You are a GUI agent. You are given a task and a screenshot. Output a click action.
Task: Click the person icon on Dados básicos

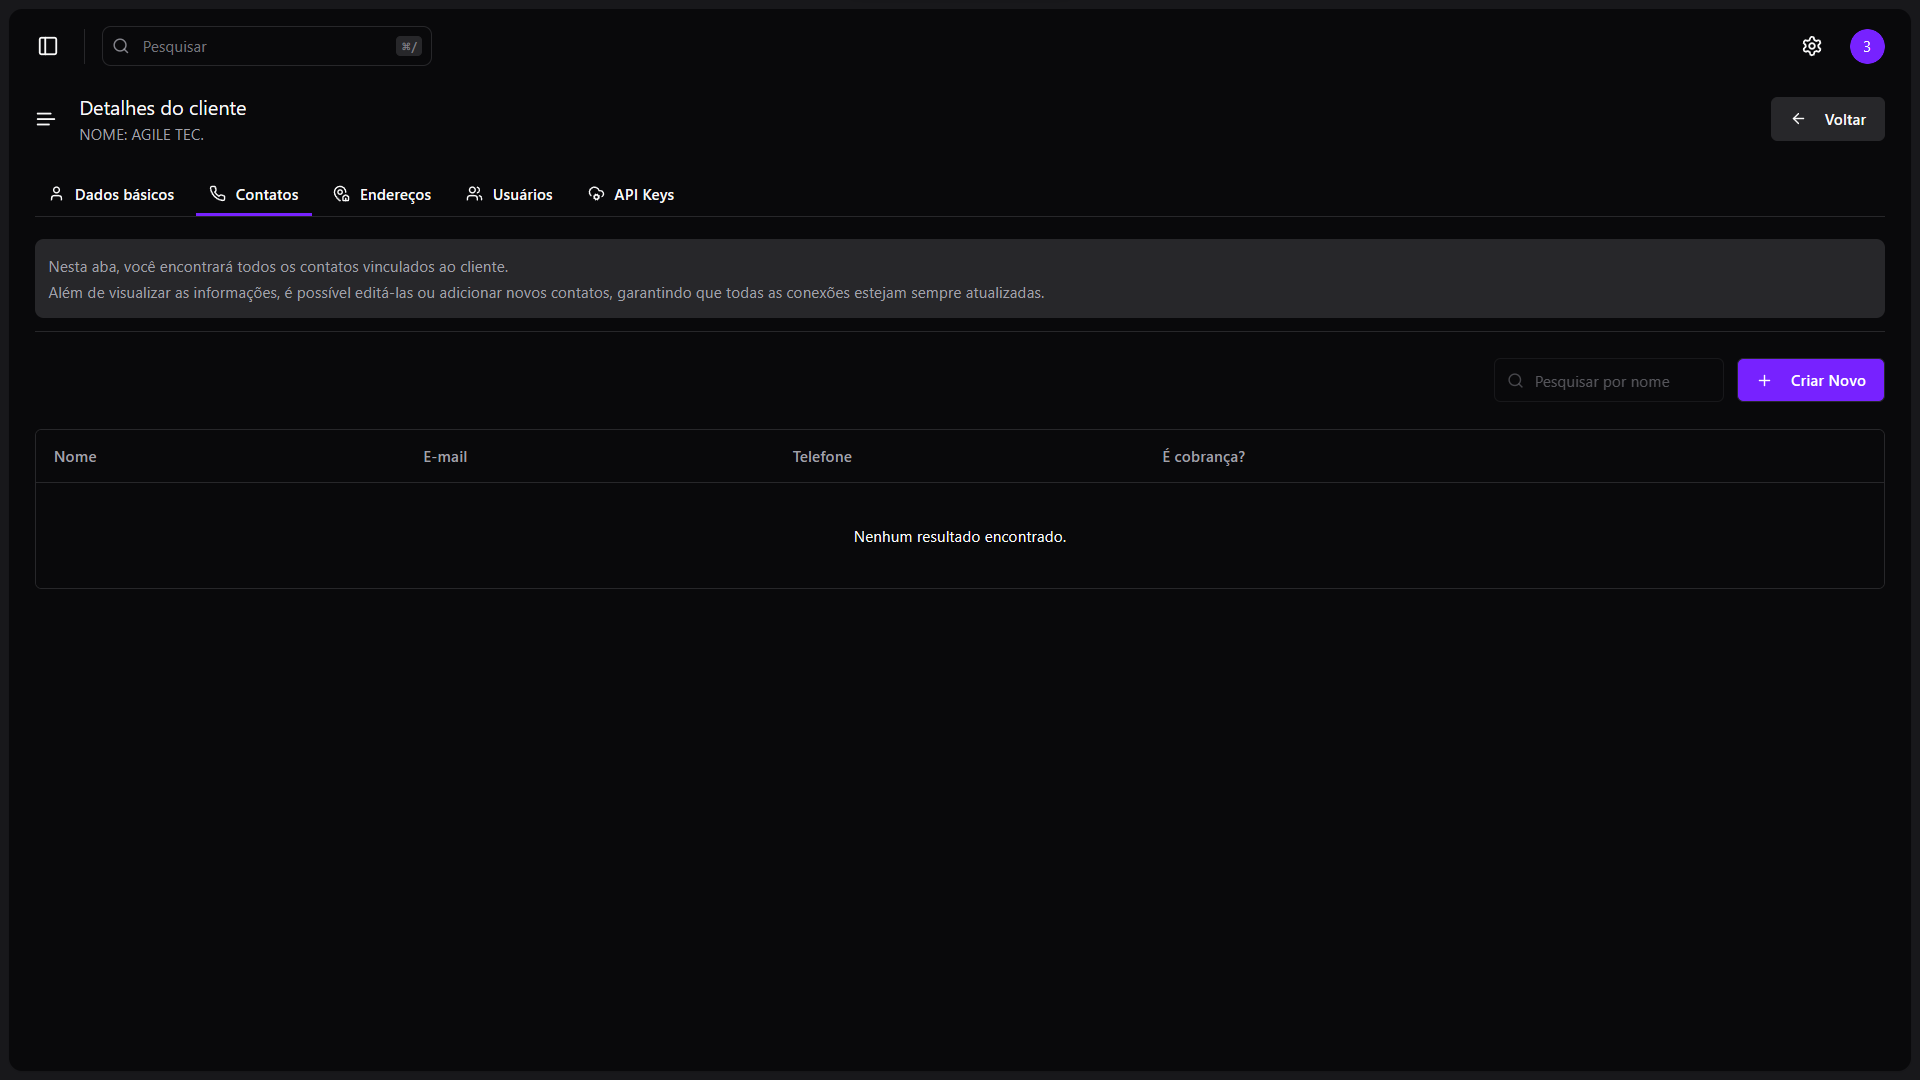57,194
